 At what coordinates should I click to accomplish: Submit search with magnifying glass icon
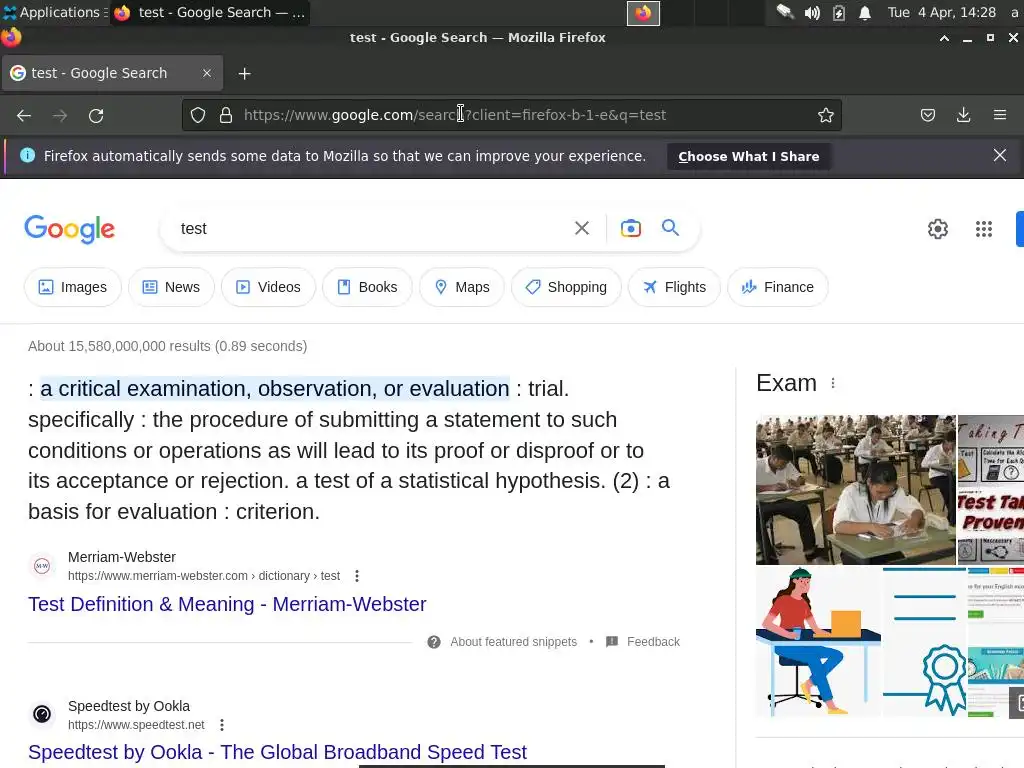click(x=670, y=227)
